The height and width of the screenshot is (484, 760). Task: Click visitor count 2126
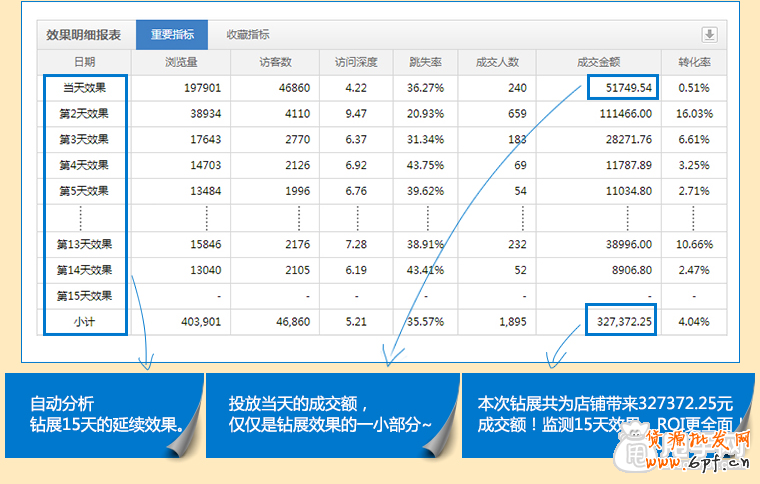coord(298,165)
